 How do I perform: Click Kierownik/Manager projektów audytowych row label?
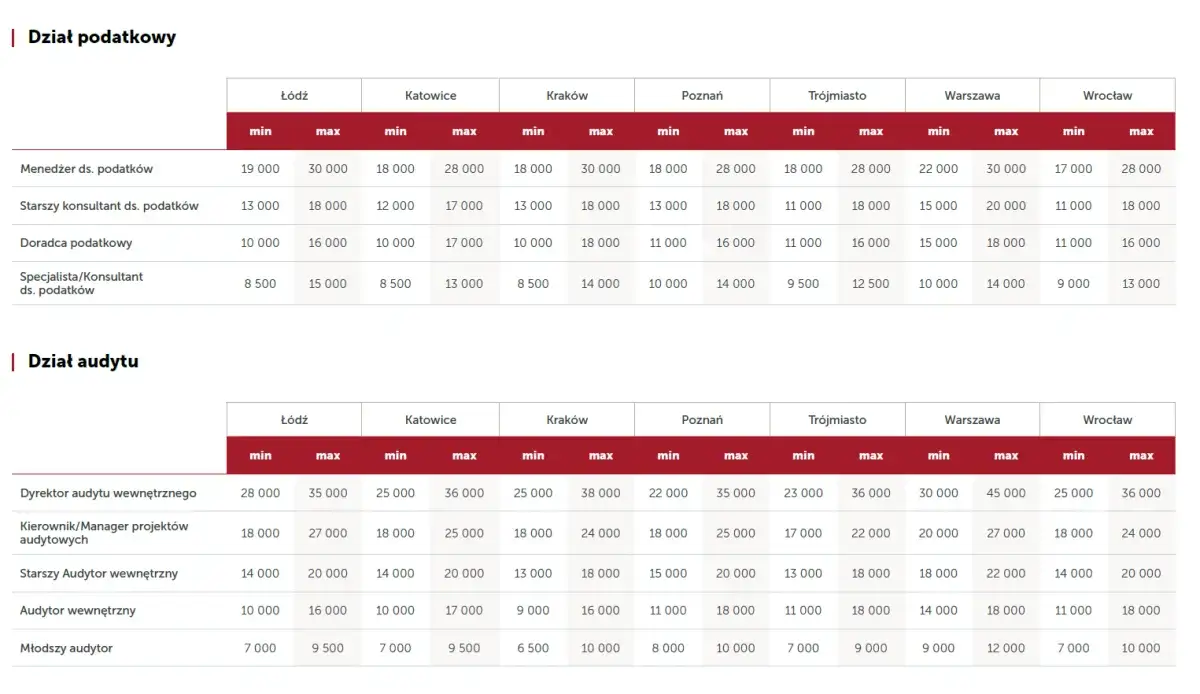[104, 533]
